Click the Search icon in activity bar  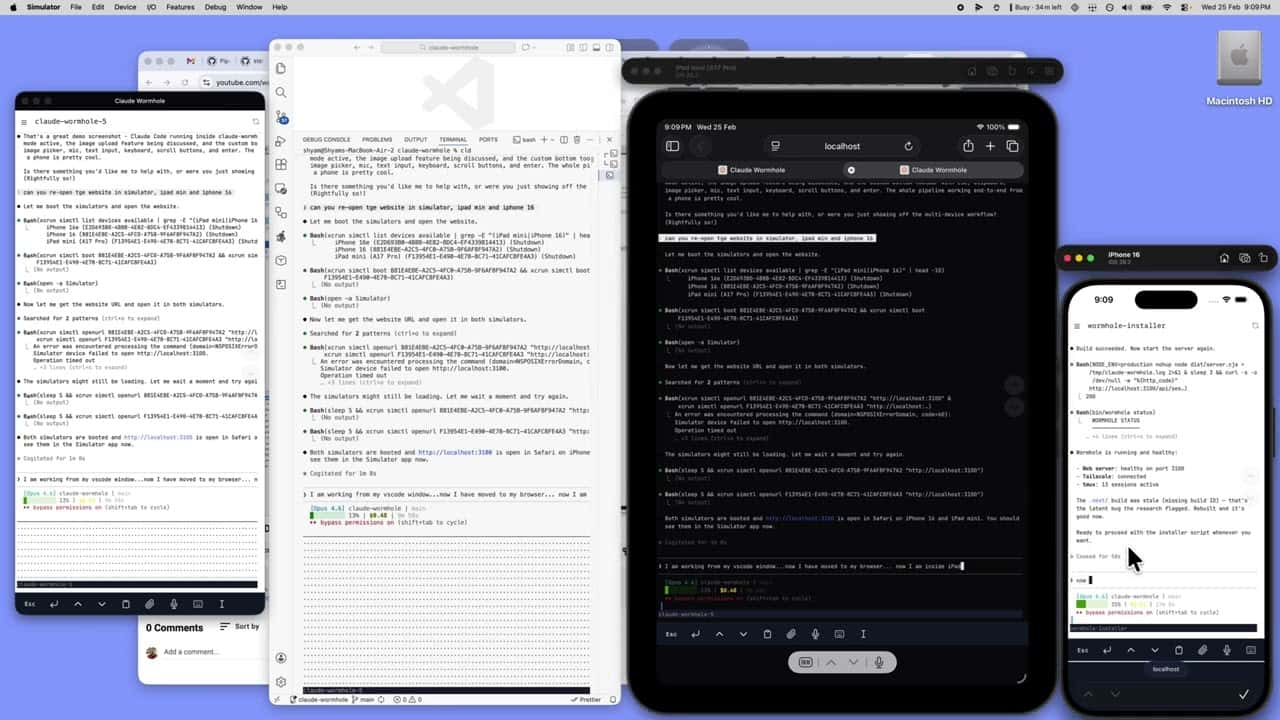coord(281,92)
